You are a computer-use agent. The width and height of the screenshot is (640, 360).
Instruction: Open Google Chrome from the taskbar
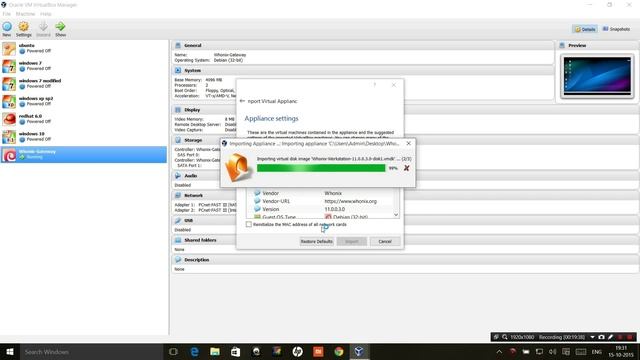(x=338, y=351)
